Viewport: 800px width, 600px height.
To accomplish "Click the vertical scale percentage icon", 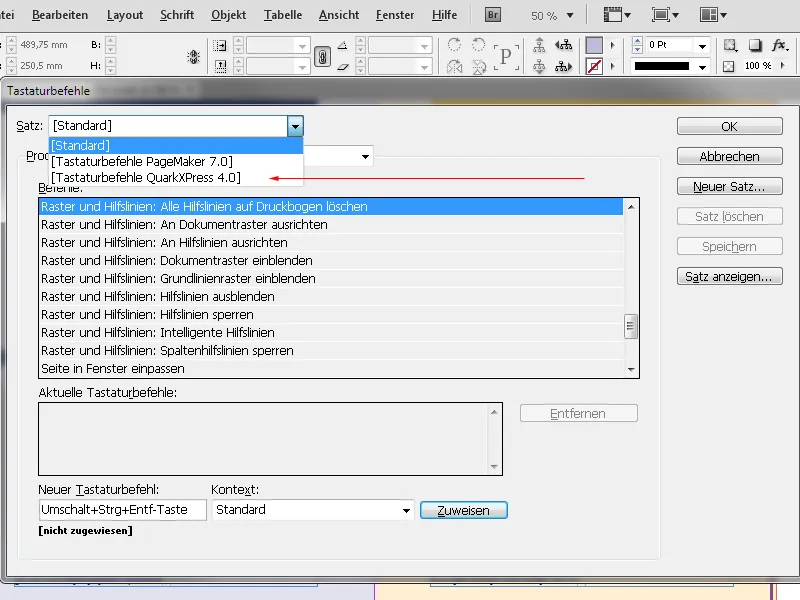I will pos(220,66).
